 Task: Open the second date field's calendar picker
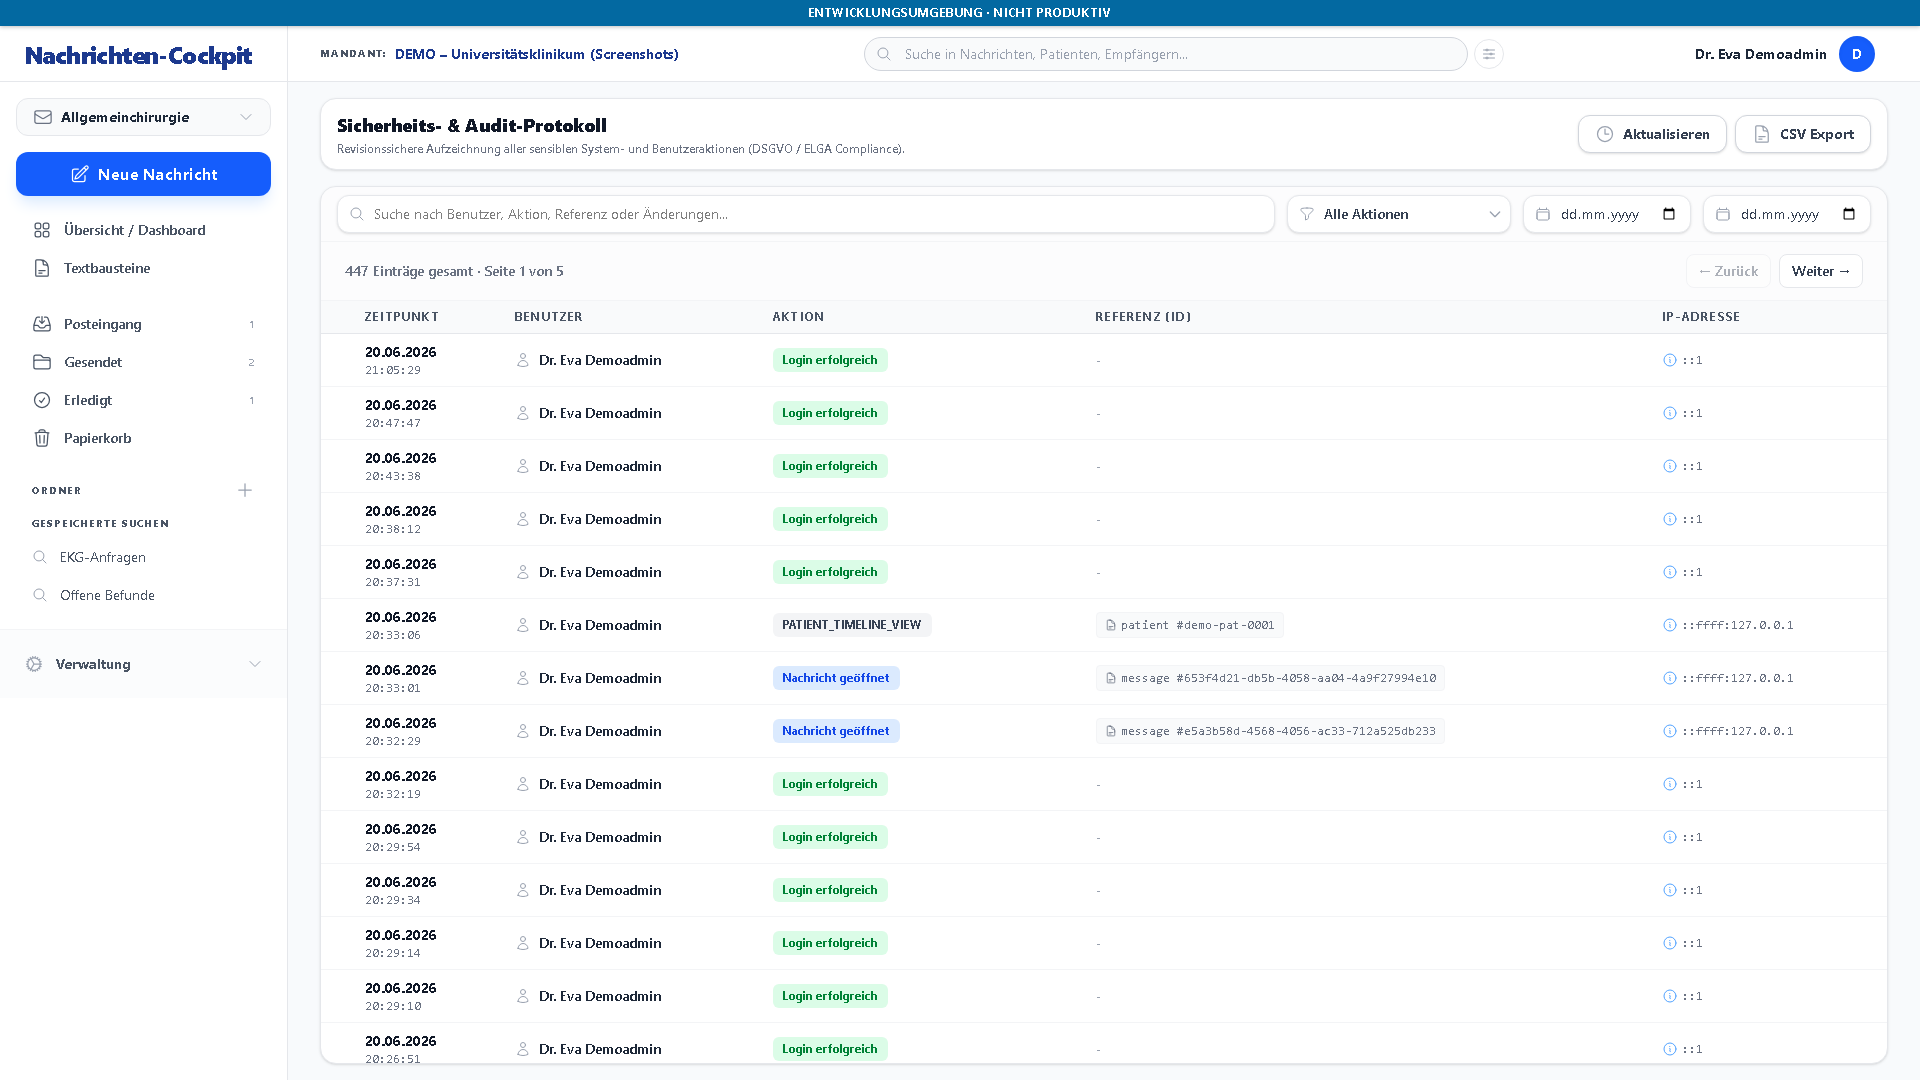(x=1849, y=214)
